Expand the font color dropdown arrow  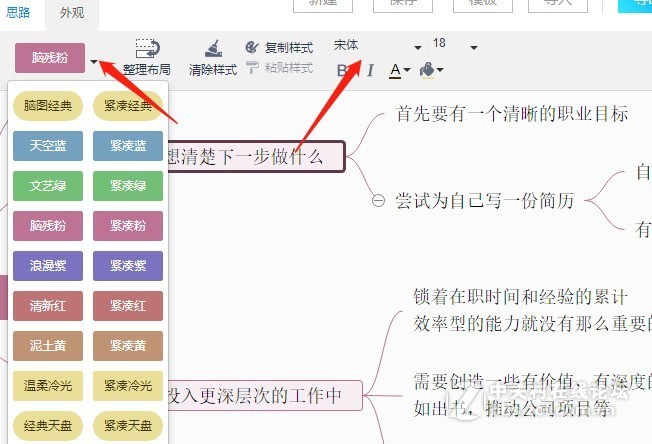point(407,70)
